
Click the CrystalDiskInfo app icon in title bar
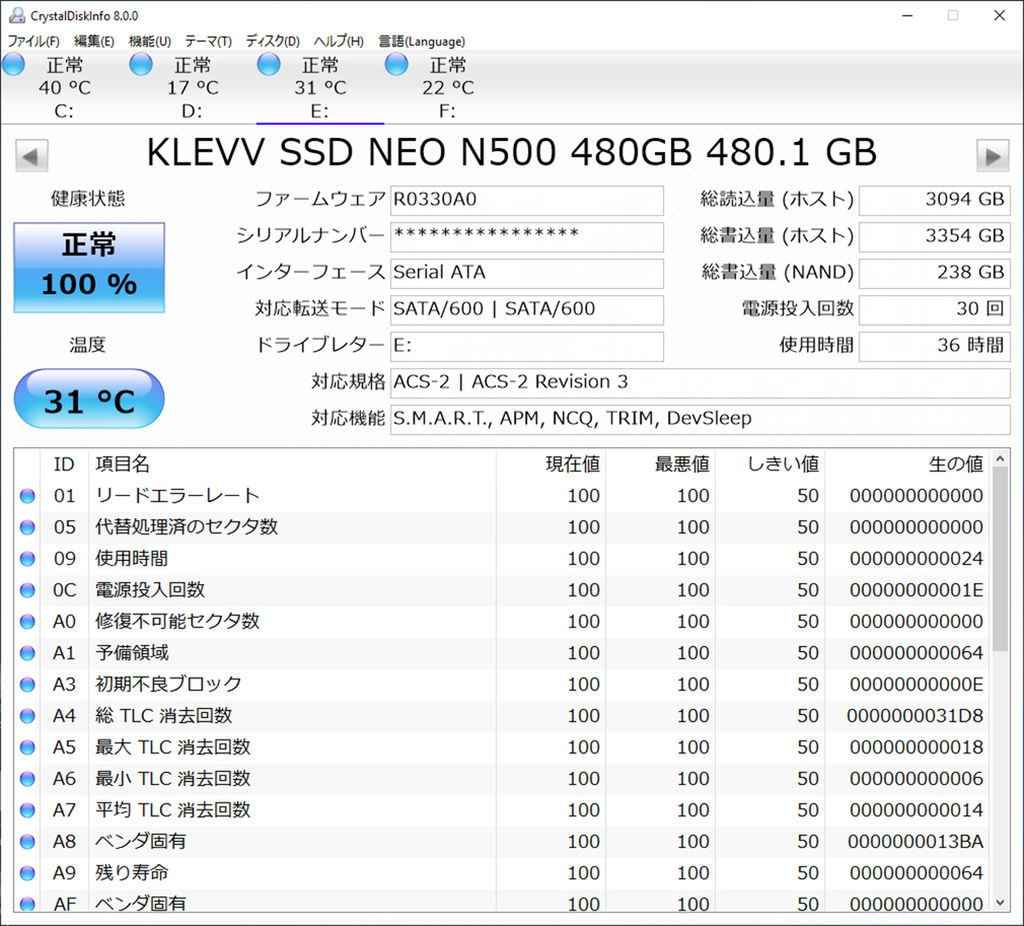(16, 14)
